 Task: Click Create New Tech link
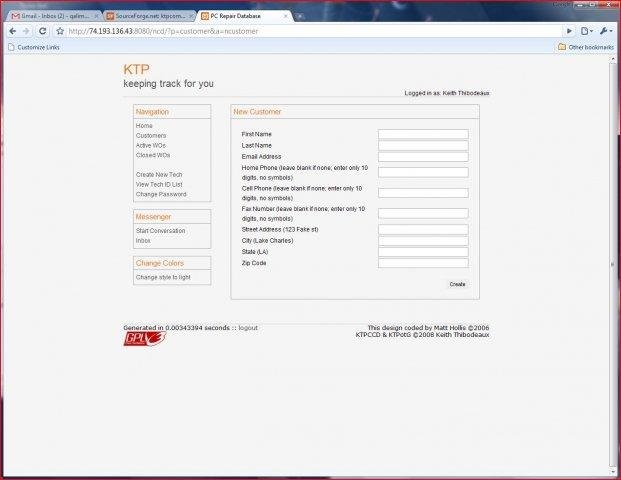click(159, 175)
